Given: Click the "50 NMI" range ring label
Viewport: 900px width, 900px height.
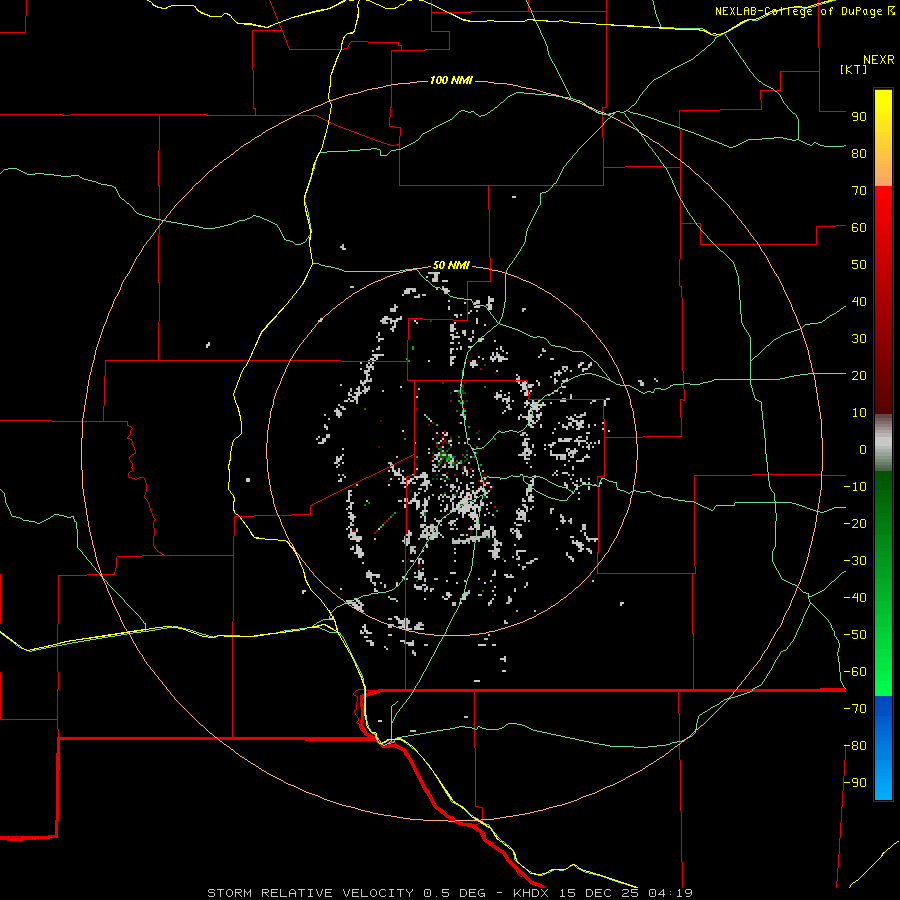Looking at the screenshot, I should click(451, 265).
